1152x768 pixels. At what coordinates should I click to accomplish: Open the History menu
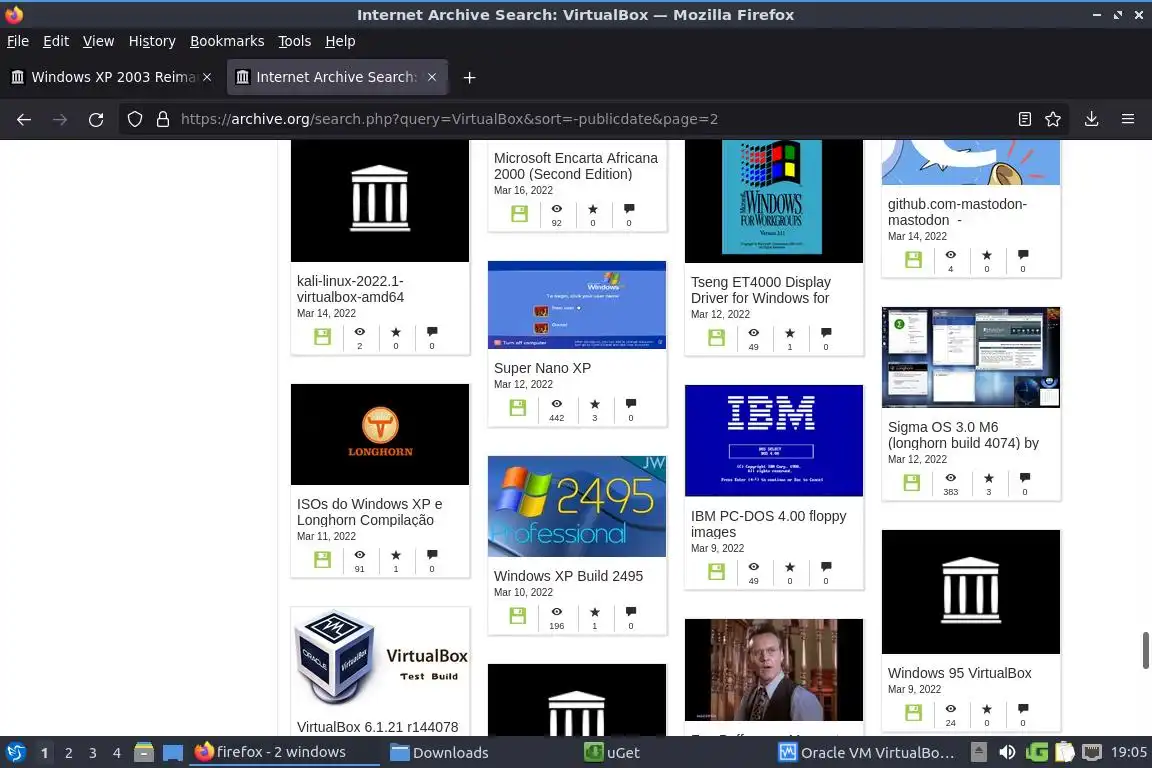coord(152,41)
